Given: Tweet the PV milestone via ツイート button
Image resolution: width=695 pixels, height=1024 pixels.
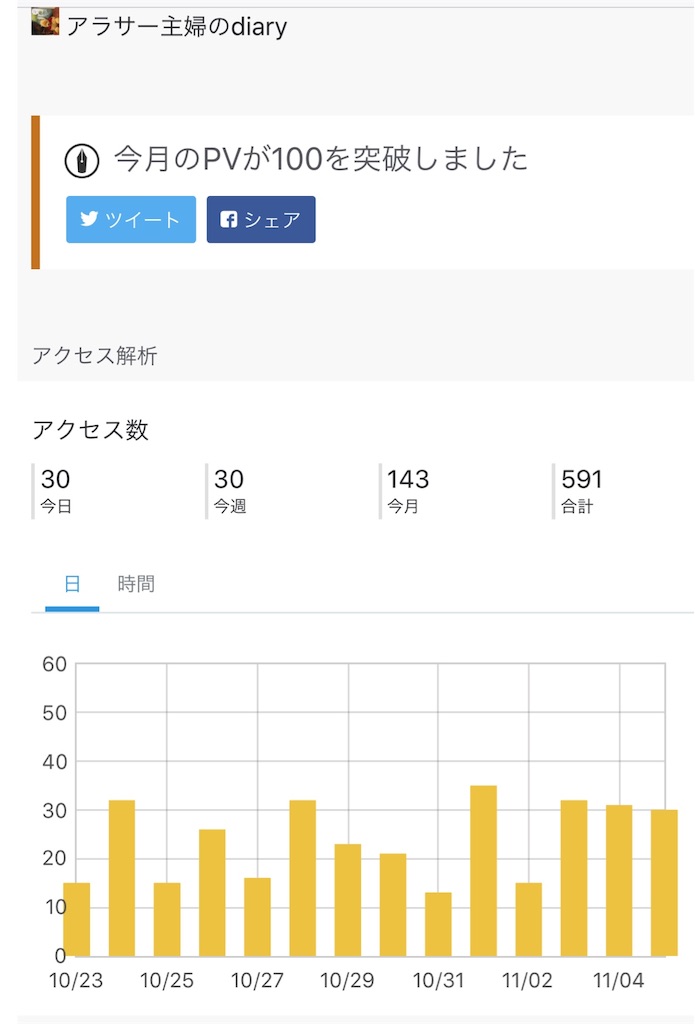Looking at the screenshot, I should click(x=131, y=219).
